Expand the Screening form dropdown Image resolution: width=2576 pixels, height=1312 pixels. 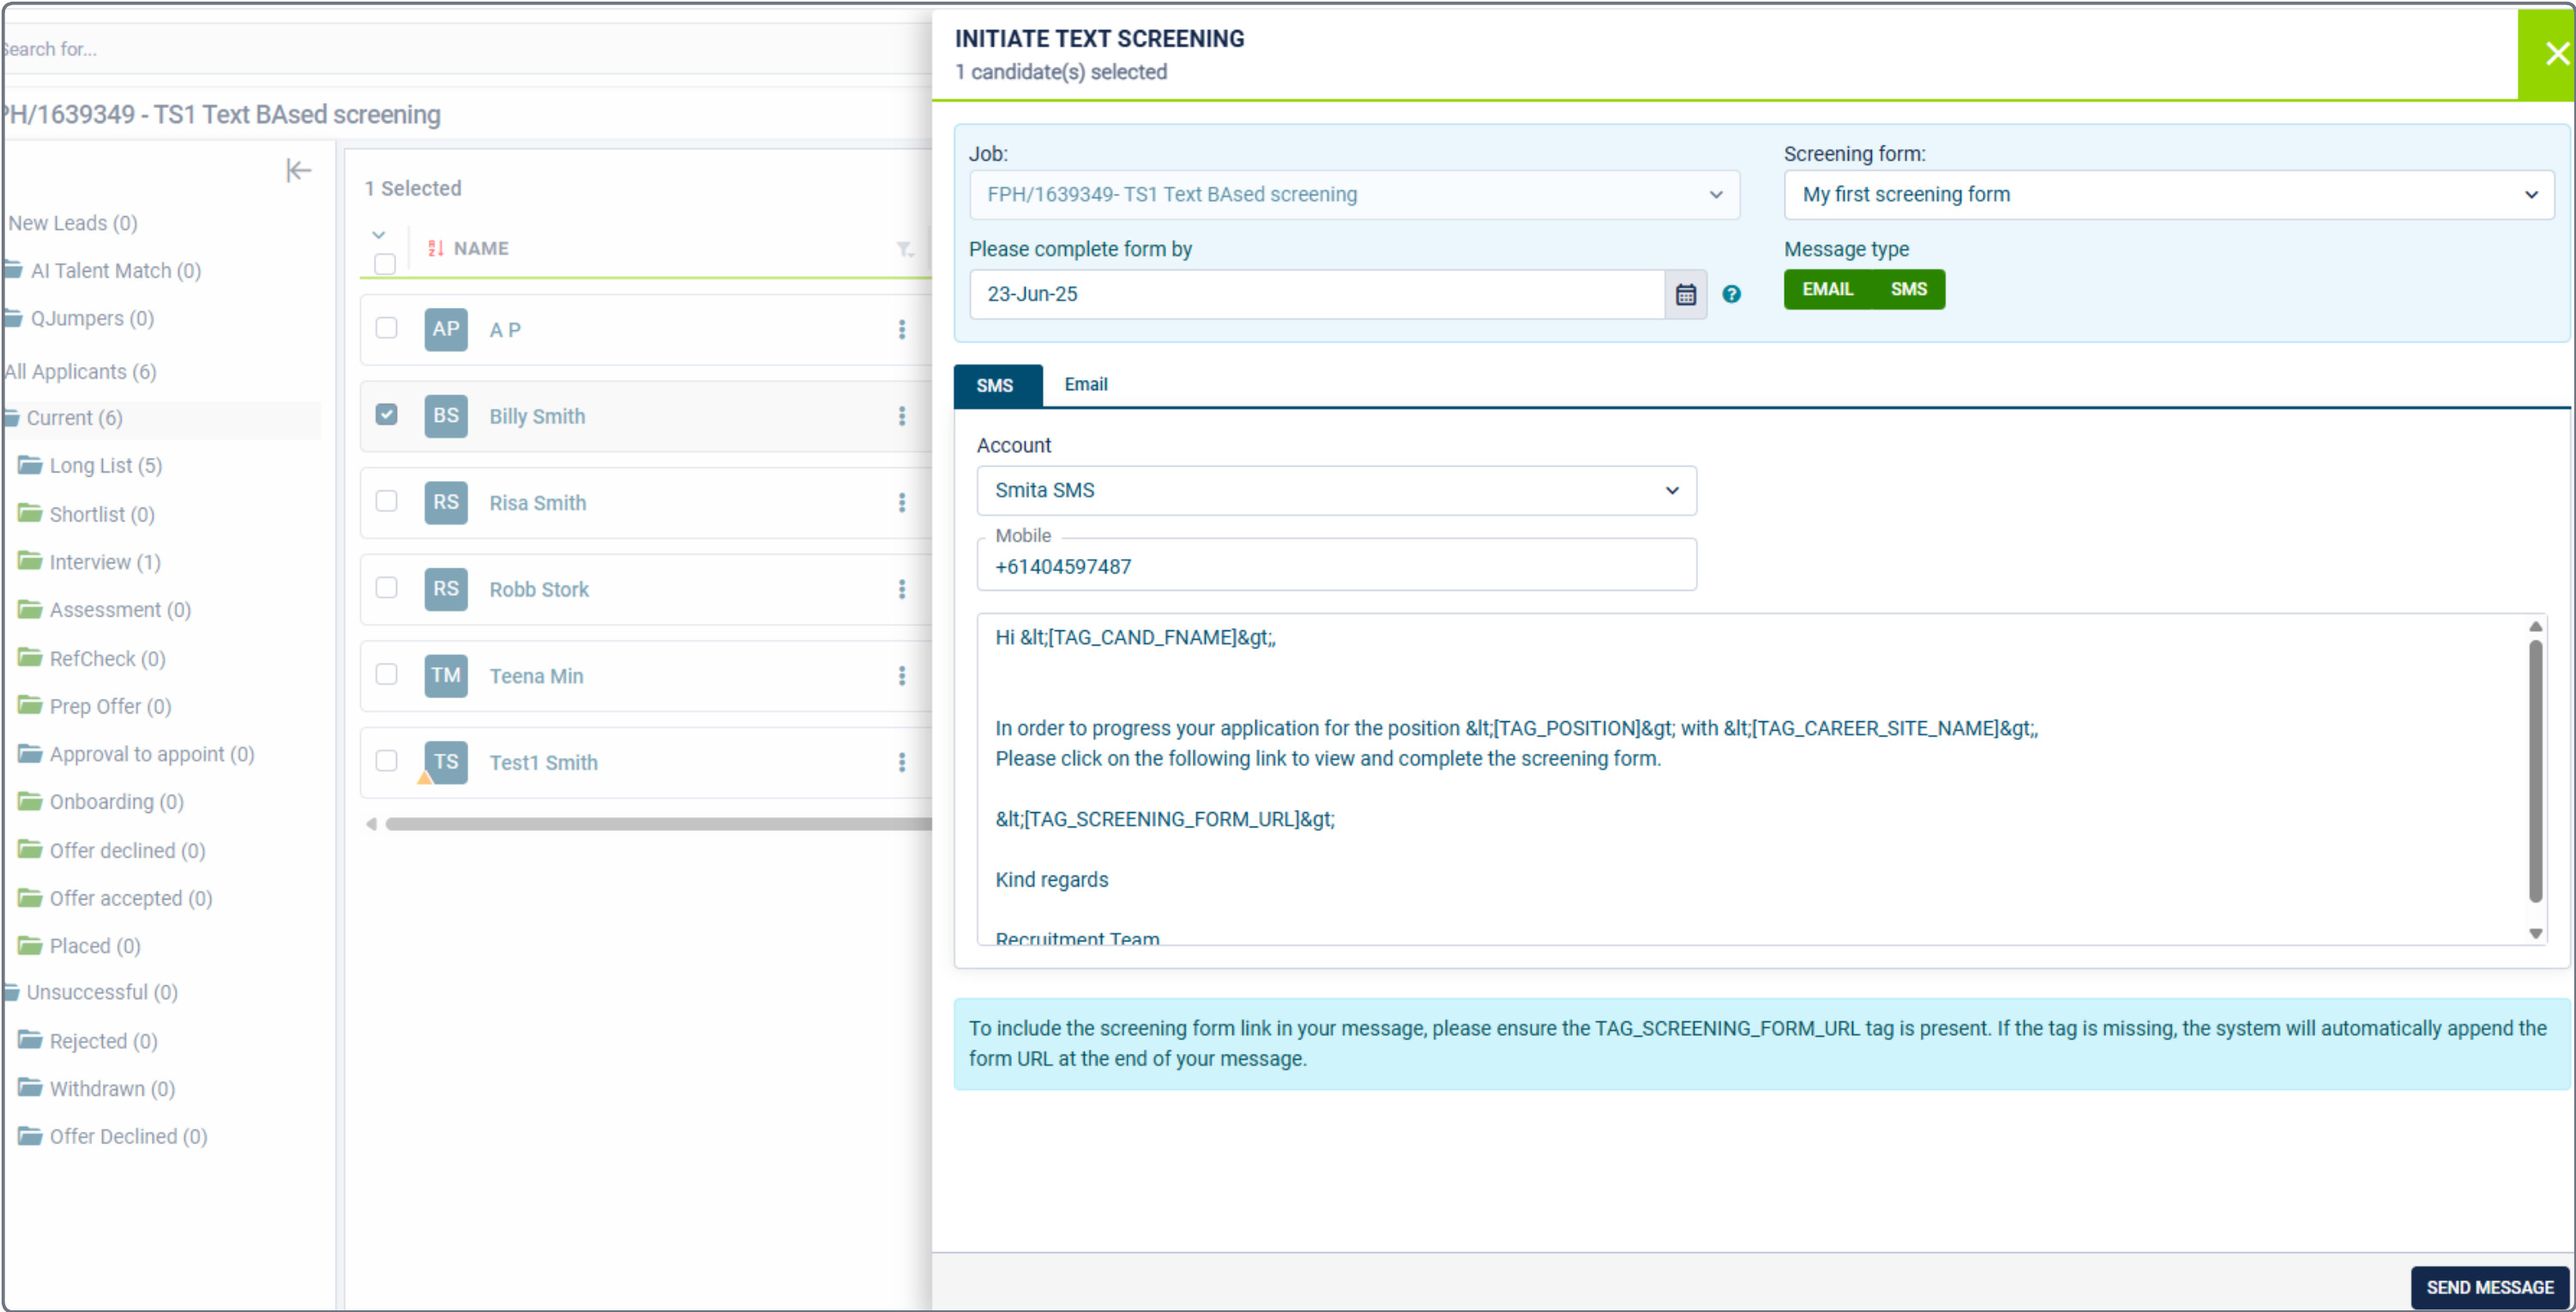pos(2167,194)
